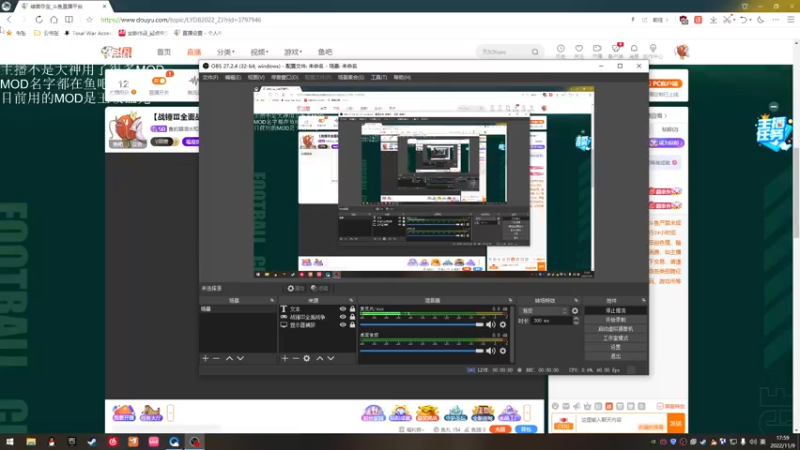The width and height of the screenshot is (800, 450).
Task: Click Douyu search input field
Action: [504, 52]
